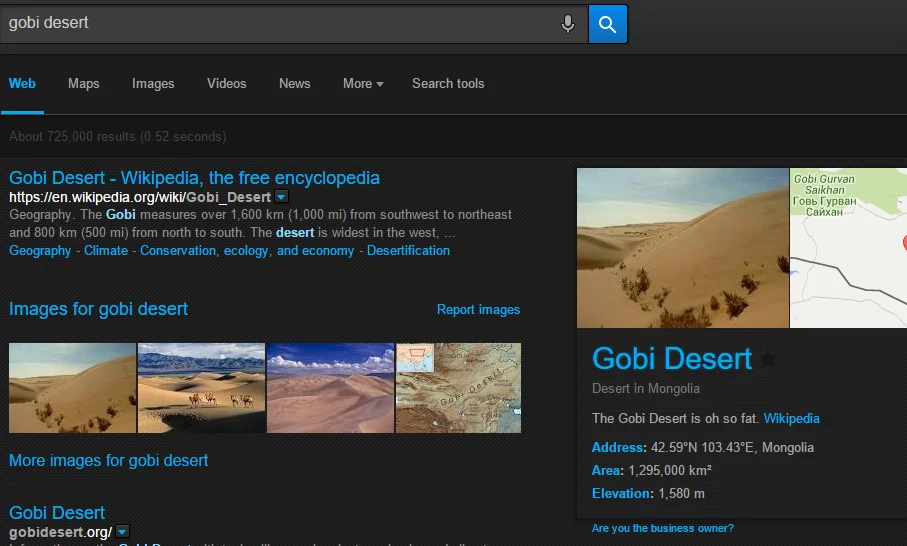This screenshot has height=546, width=907.
Task: Switch to the Videos tab
Action: click(x=227, y=84)
